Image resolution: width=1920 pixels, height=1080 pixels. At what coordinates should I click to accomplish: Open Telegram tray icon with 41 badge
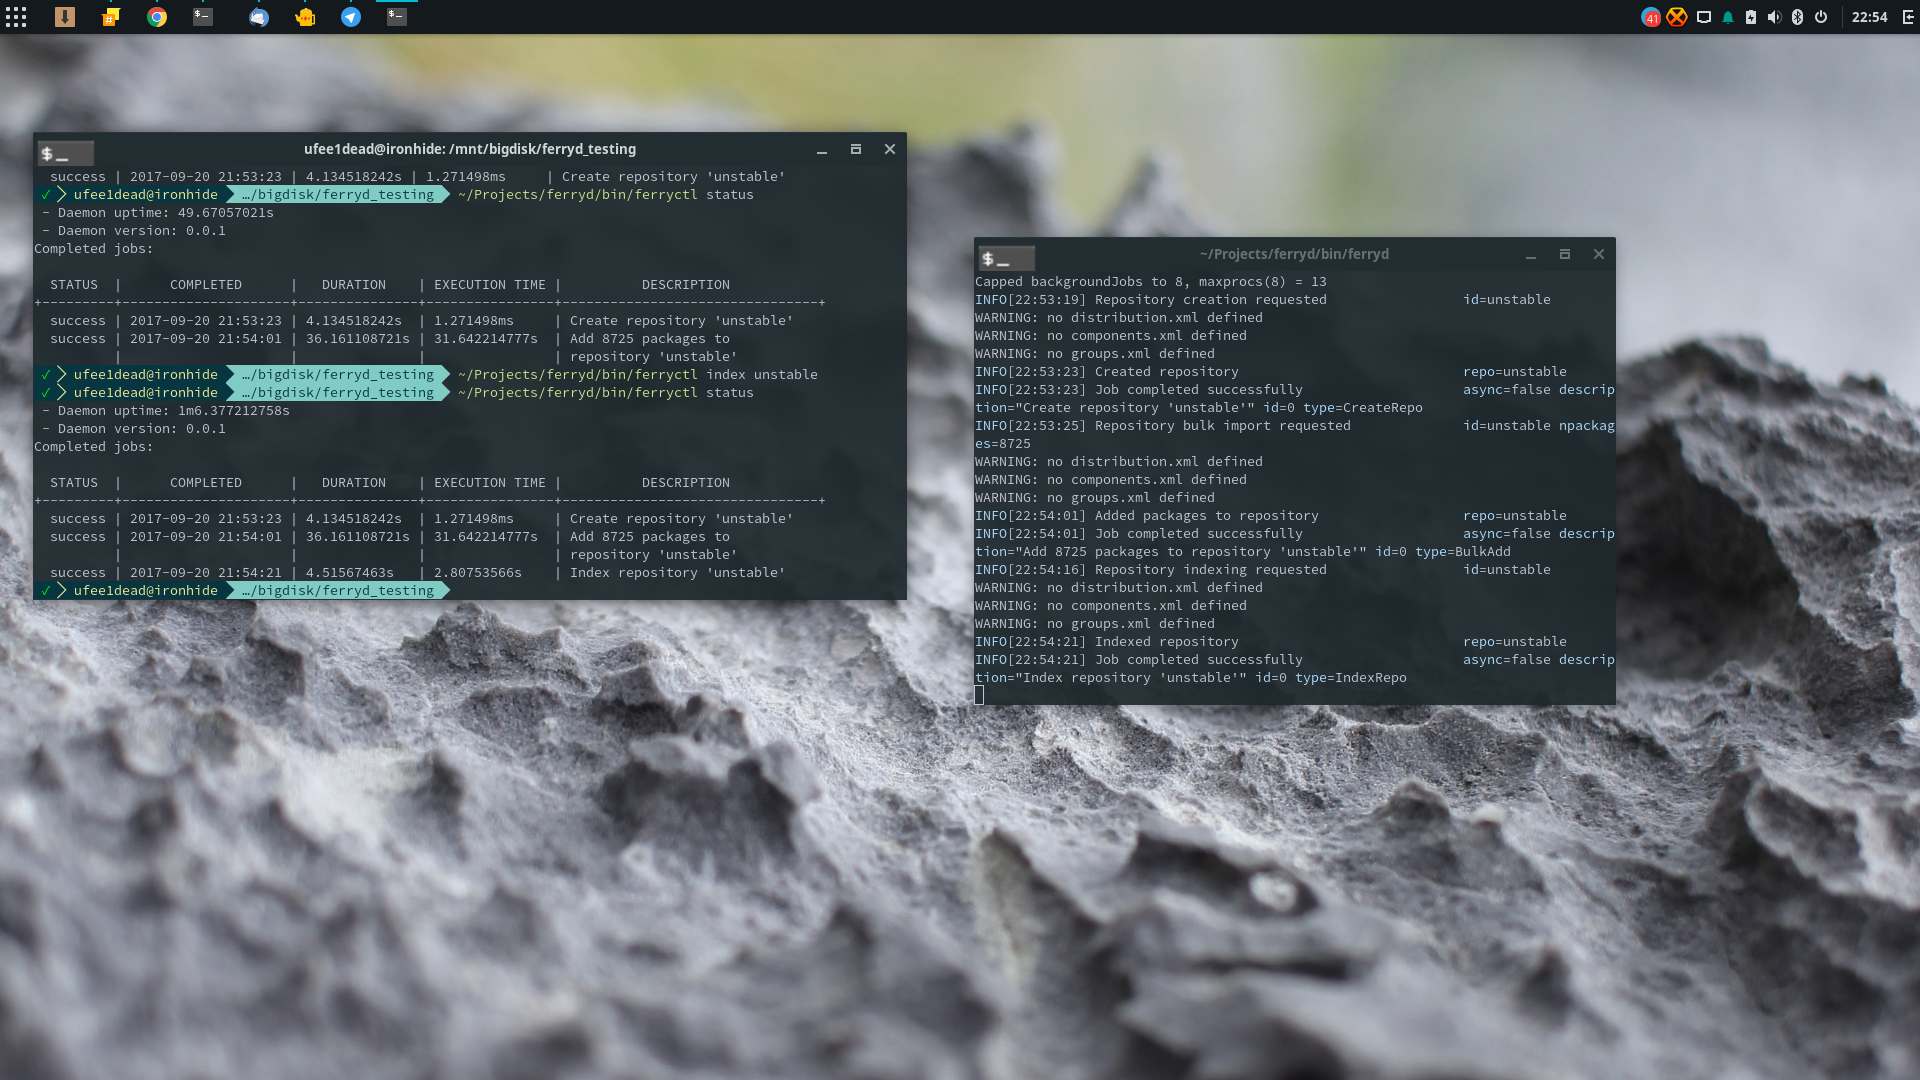tap(1651, 17)
